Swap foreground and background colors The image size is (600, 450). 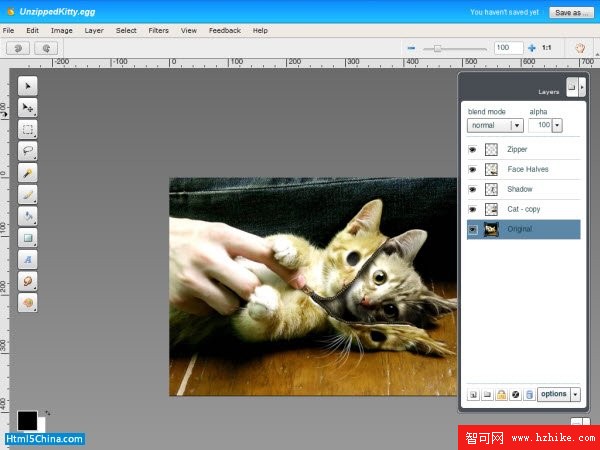pos(47,413)
